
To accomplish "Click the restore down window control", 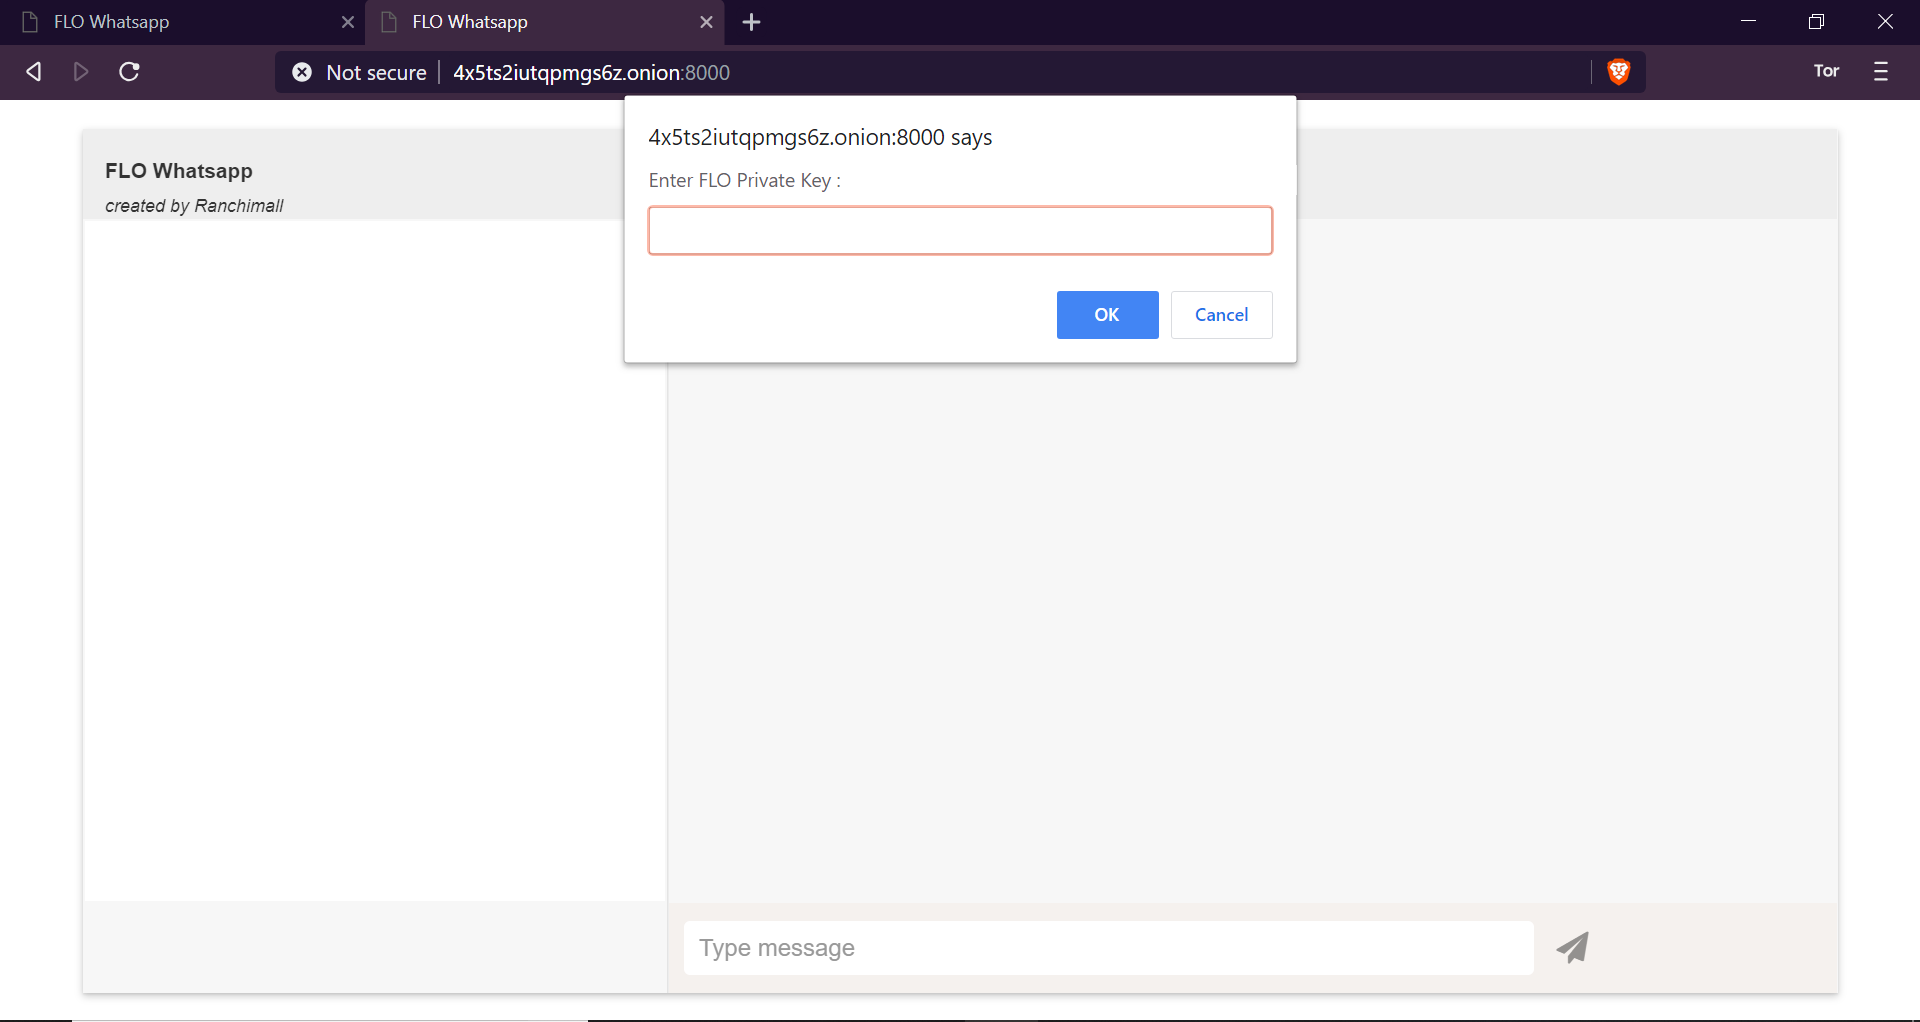I will (1817, 21).
